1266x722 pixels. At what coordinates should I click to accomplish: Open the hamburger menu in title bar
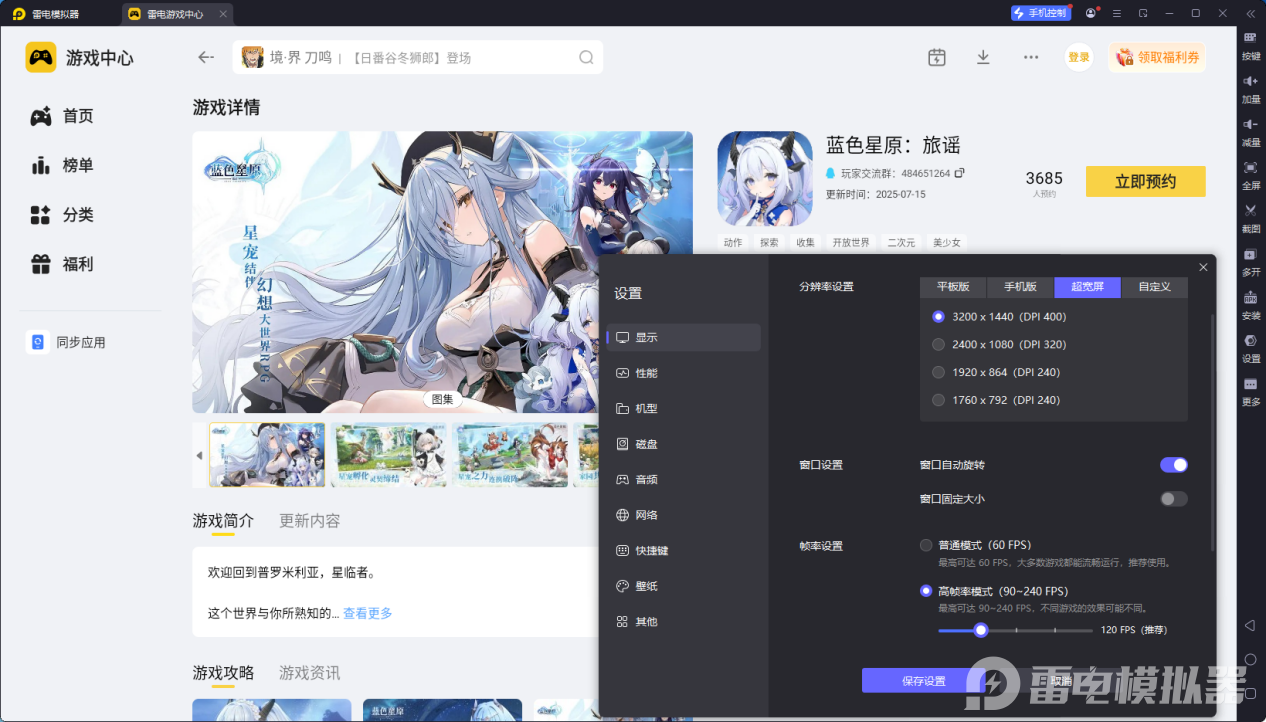coord(1117,13)
